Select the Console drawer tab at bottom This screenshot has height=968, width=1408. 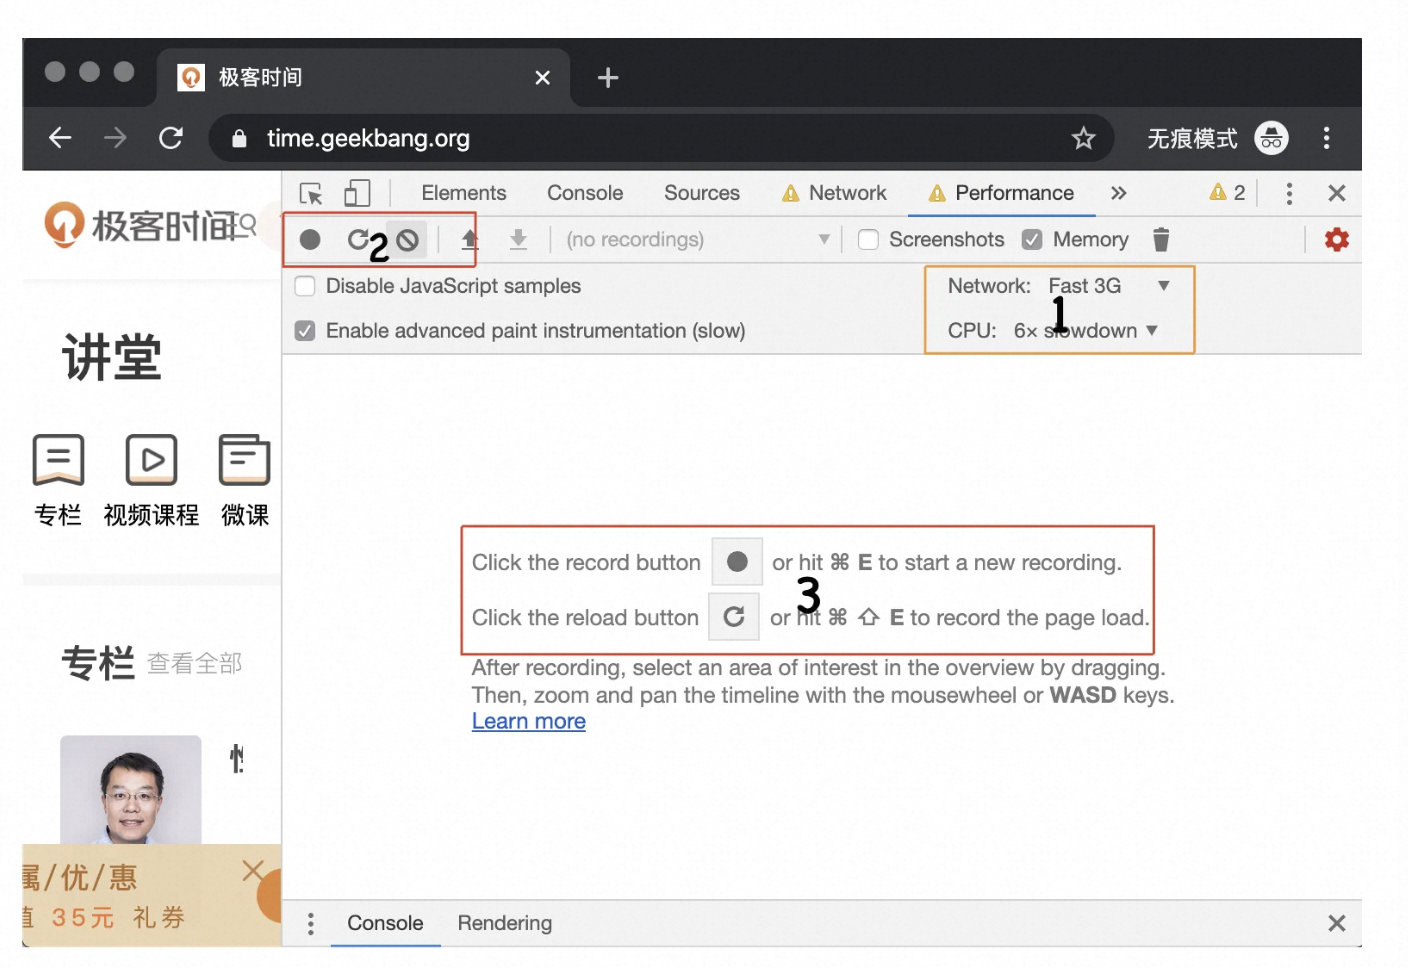click(385, 924)
